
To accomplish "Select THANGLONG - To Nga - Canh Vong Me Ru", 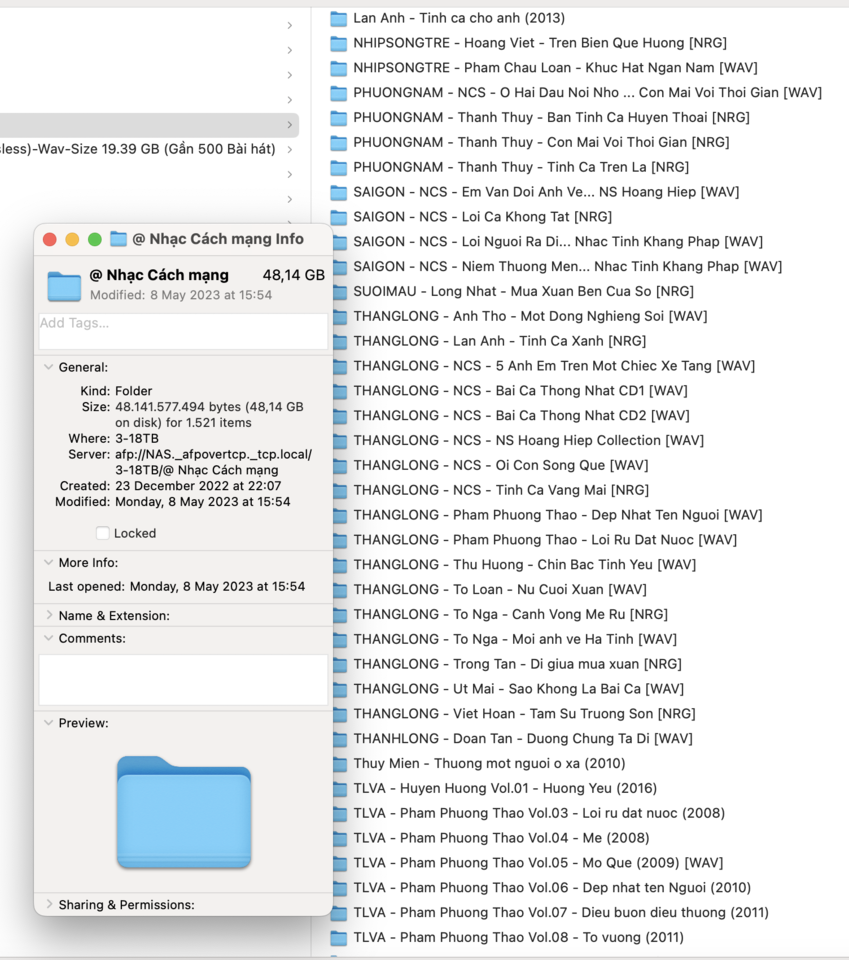I will coord(511,615).
